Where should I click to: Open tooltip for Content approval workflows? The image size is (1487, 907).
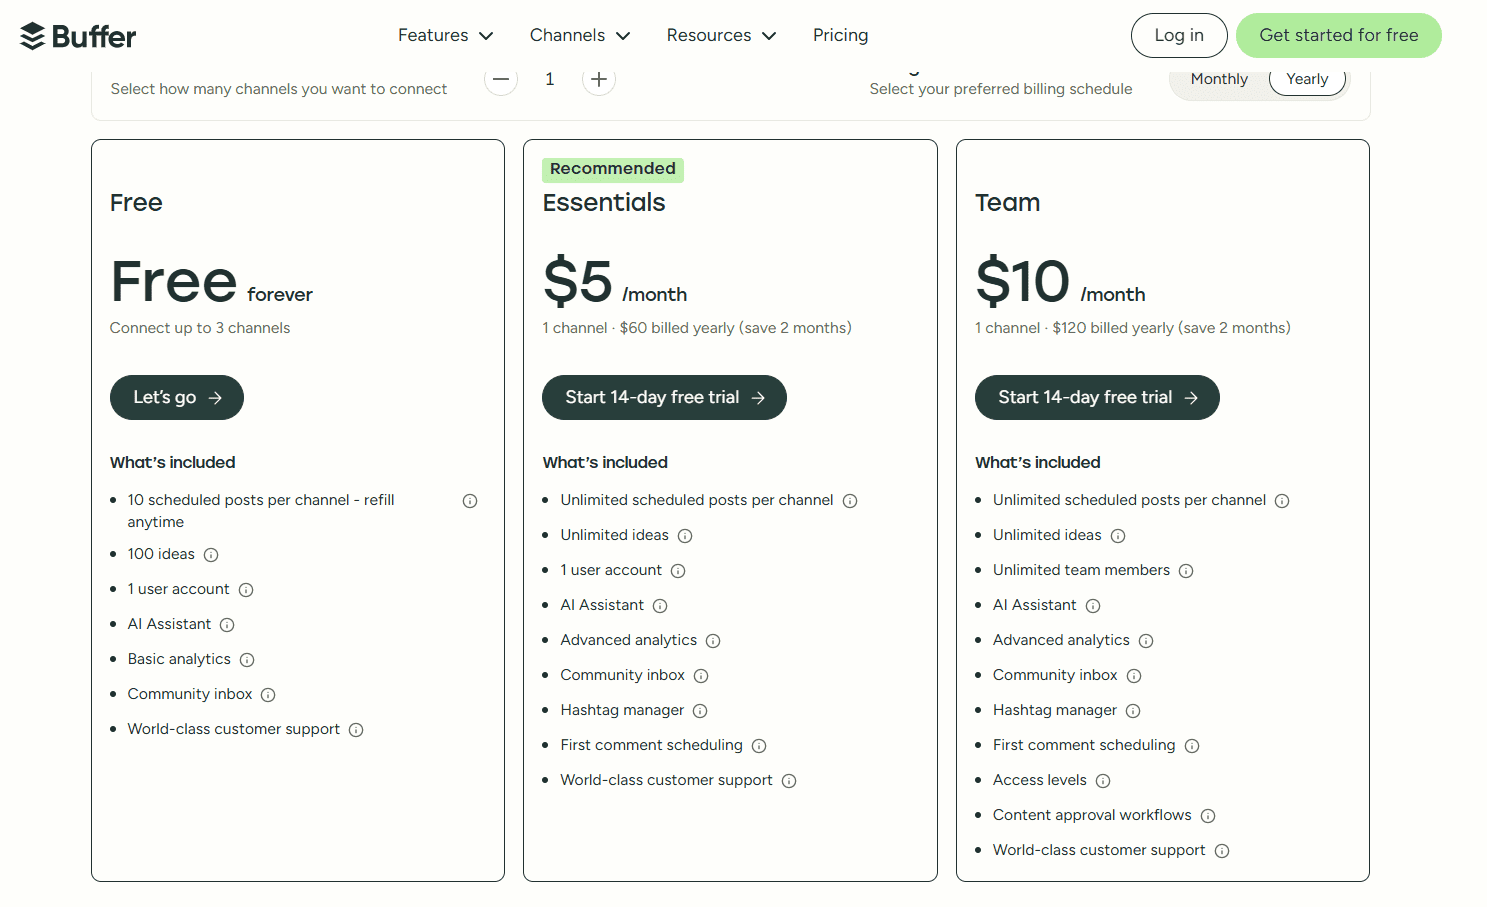1208,815
